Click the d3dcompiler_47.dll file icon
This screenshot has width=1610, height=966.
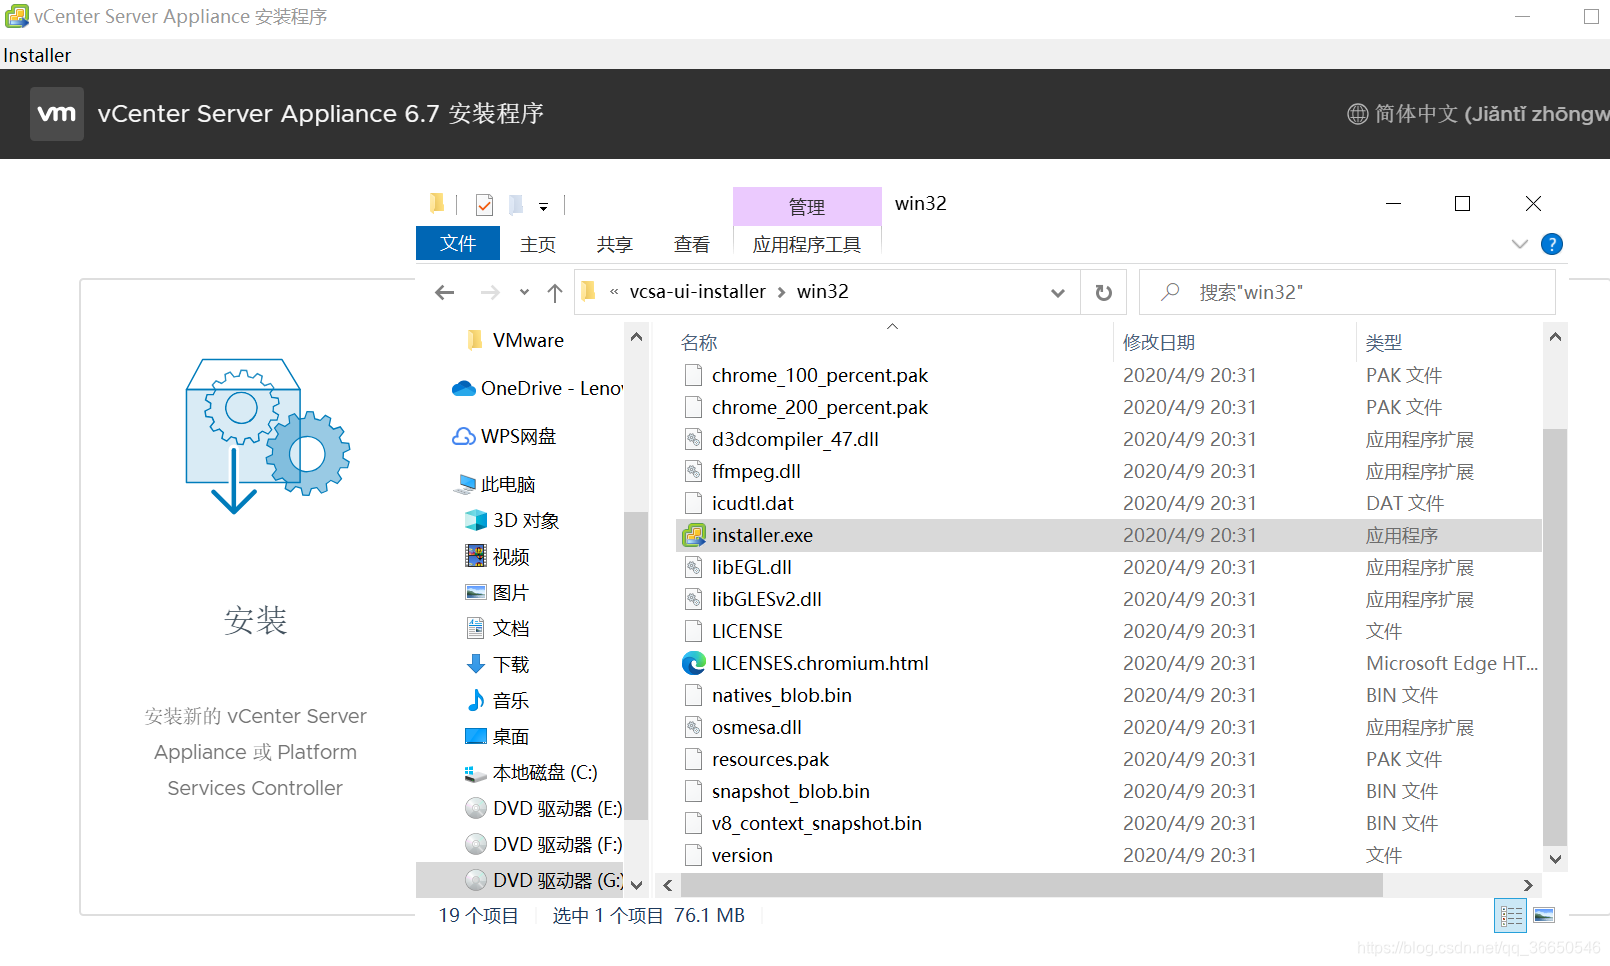click(x=693, y=439)
